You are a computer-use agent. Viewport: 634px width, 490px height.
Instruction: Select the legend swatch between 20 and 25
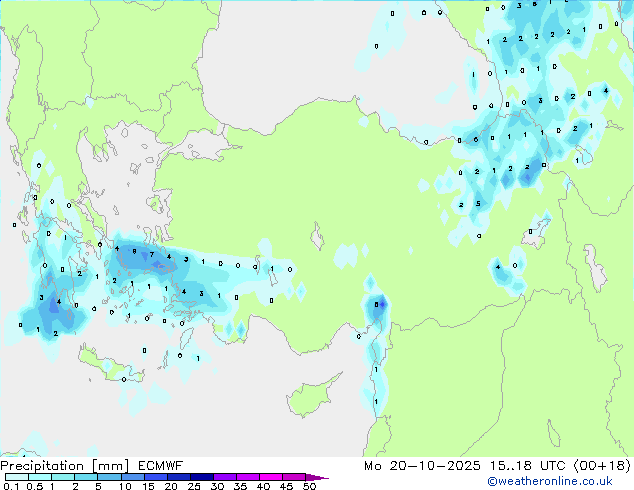178,477
